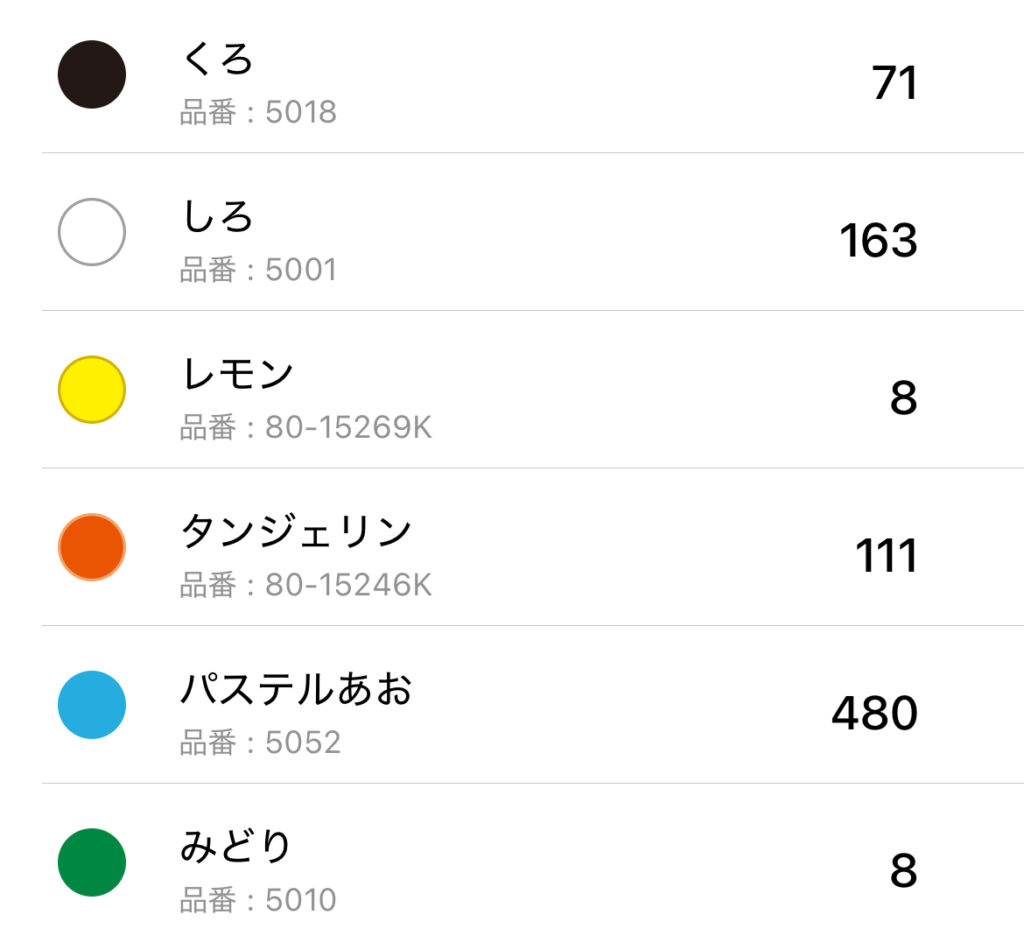
Task: Click the count 111 for タンジェリン
Action: tap(887, 556)
